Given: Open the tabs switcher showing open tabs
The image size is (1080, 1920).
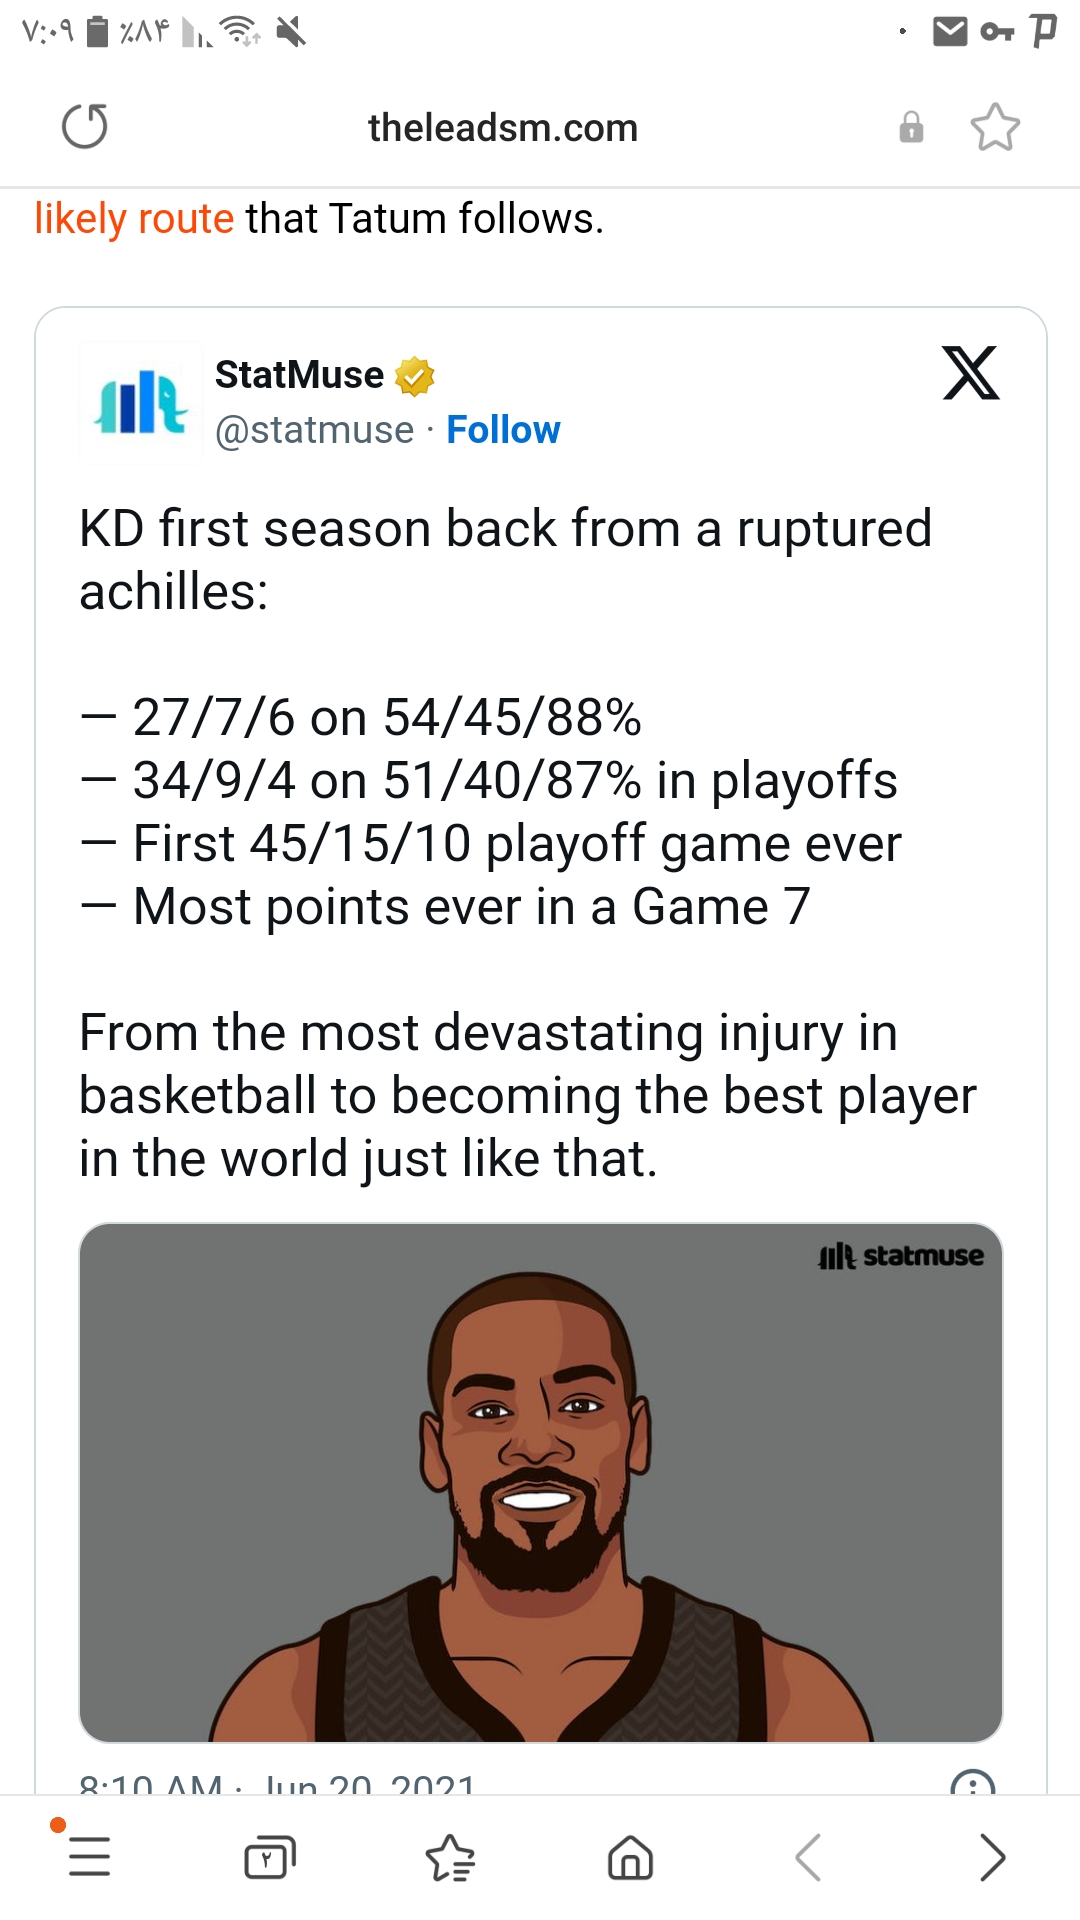Looking at the screenshot, I should pyautogui.click(x=270, y=1857).
